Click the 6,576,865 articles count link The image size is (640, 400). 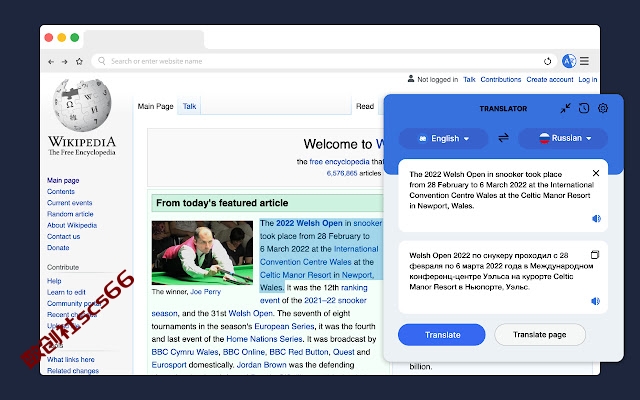click(342, 173)
